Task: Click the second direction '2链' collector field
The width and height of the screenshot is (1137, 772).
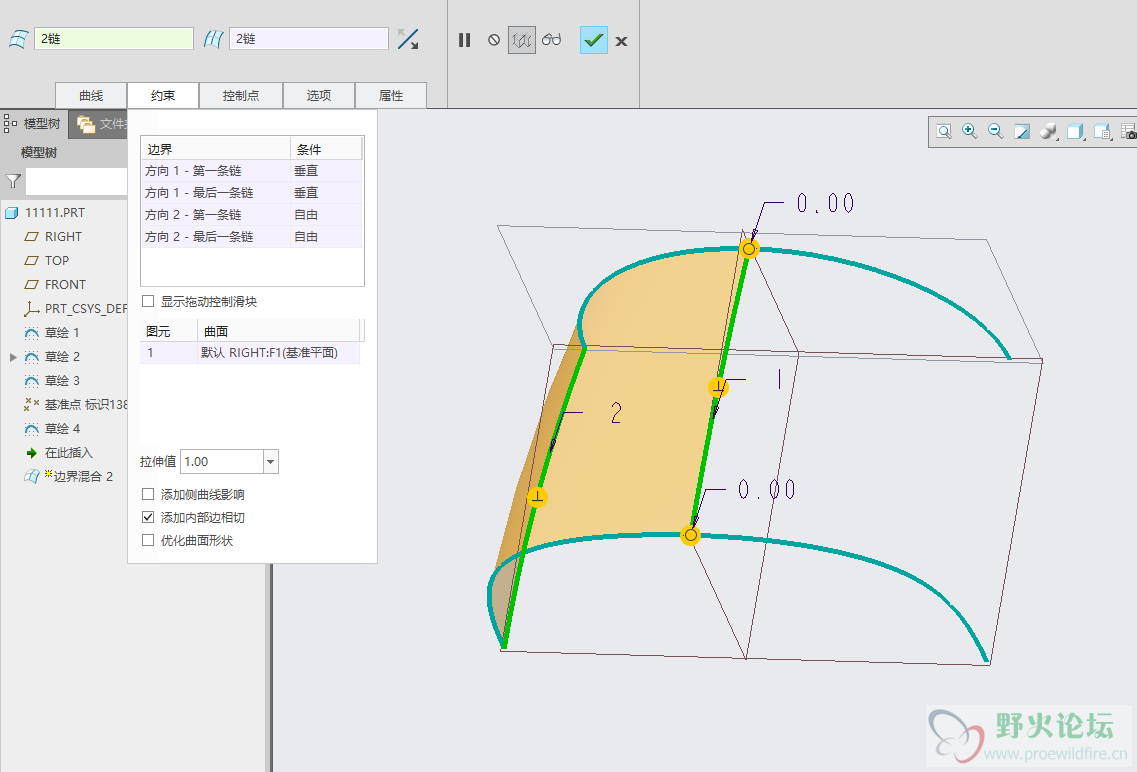Action: pyautogui.click(x=309, y=38)
